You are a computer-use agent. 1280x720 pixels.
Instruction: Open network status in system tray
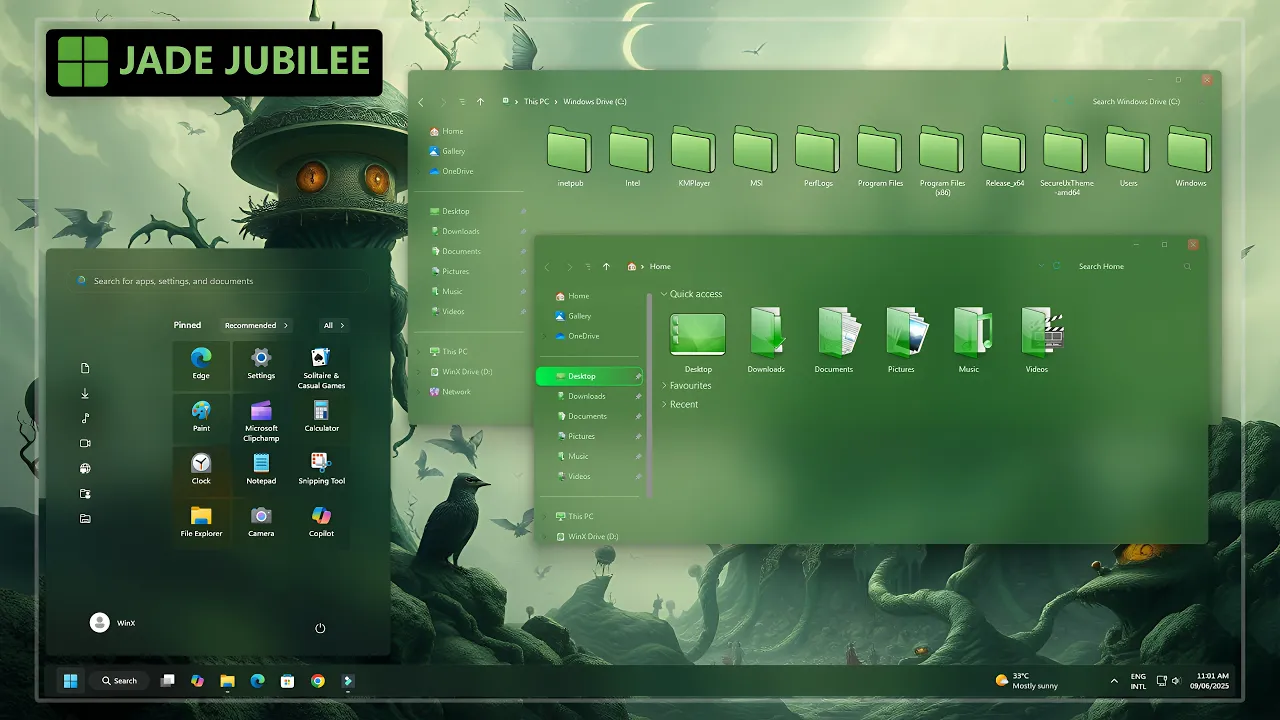tap(1162, 681)
